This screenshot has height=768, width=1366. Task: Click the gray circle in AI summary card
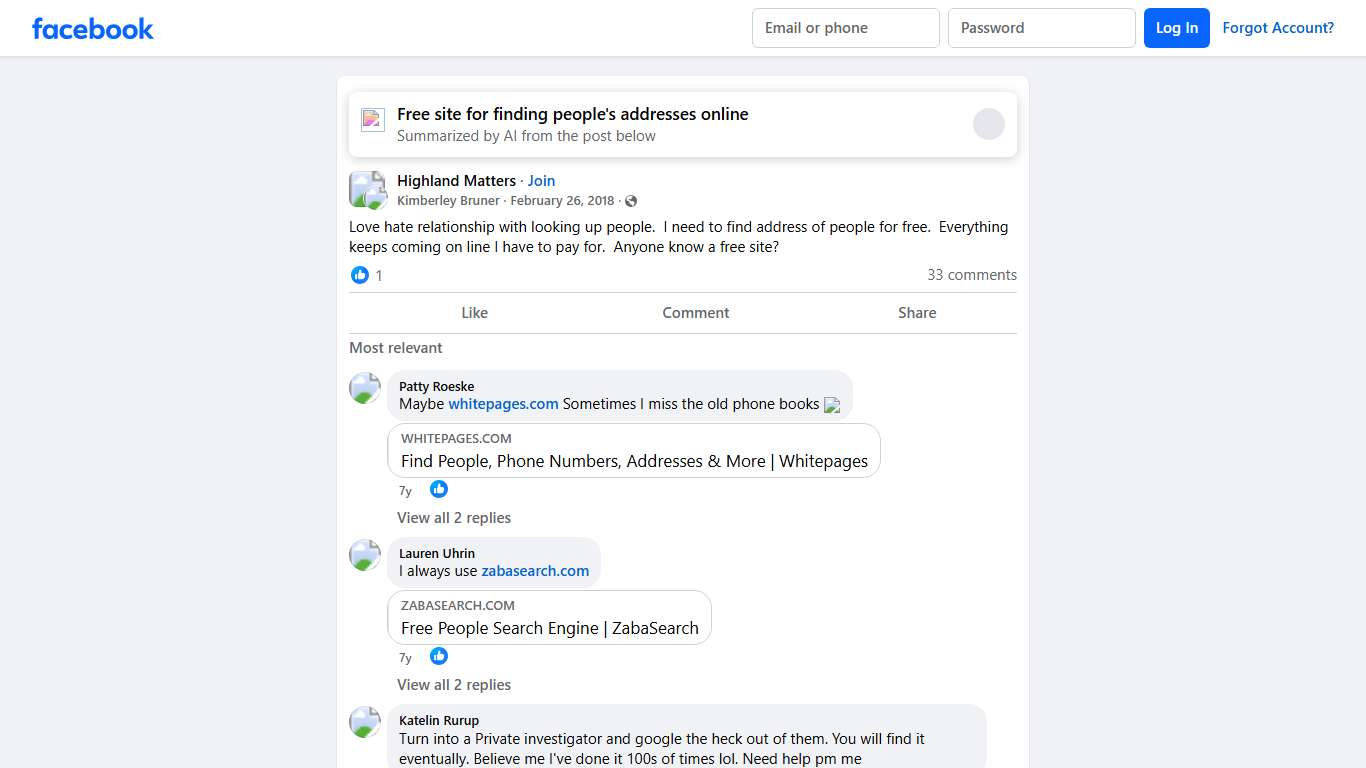tap(989, 124)
